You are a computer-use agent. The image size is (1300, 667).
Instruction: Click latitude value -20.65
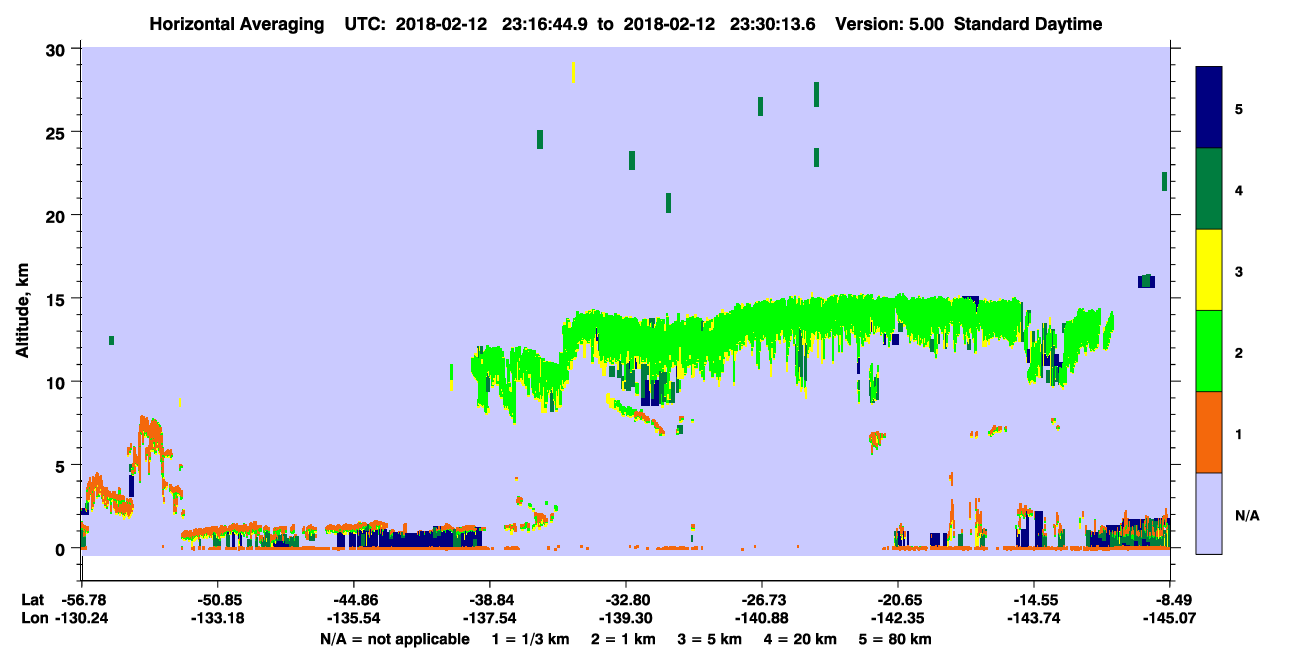click(x=898, y=600)
